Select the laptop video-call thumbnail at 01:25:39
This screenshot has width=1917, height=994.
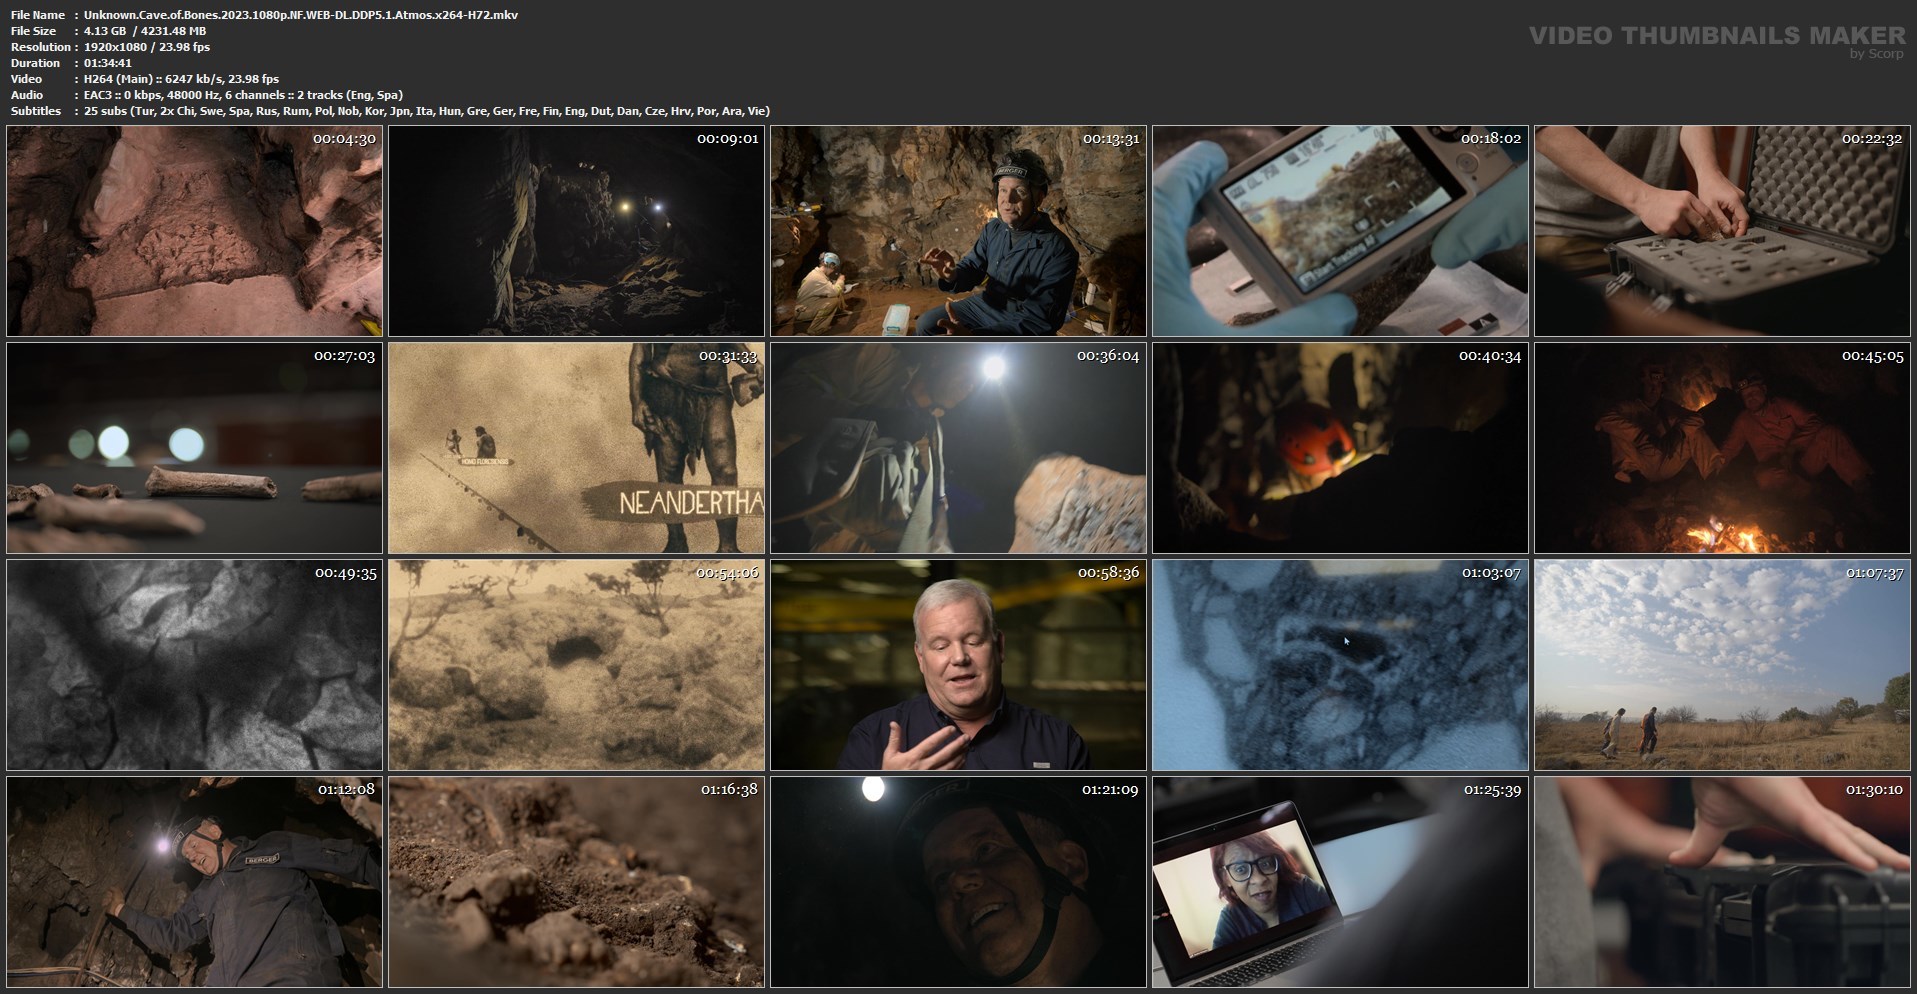[1340, 882]
